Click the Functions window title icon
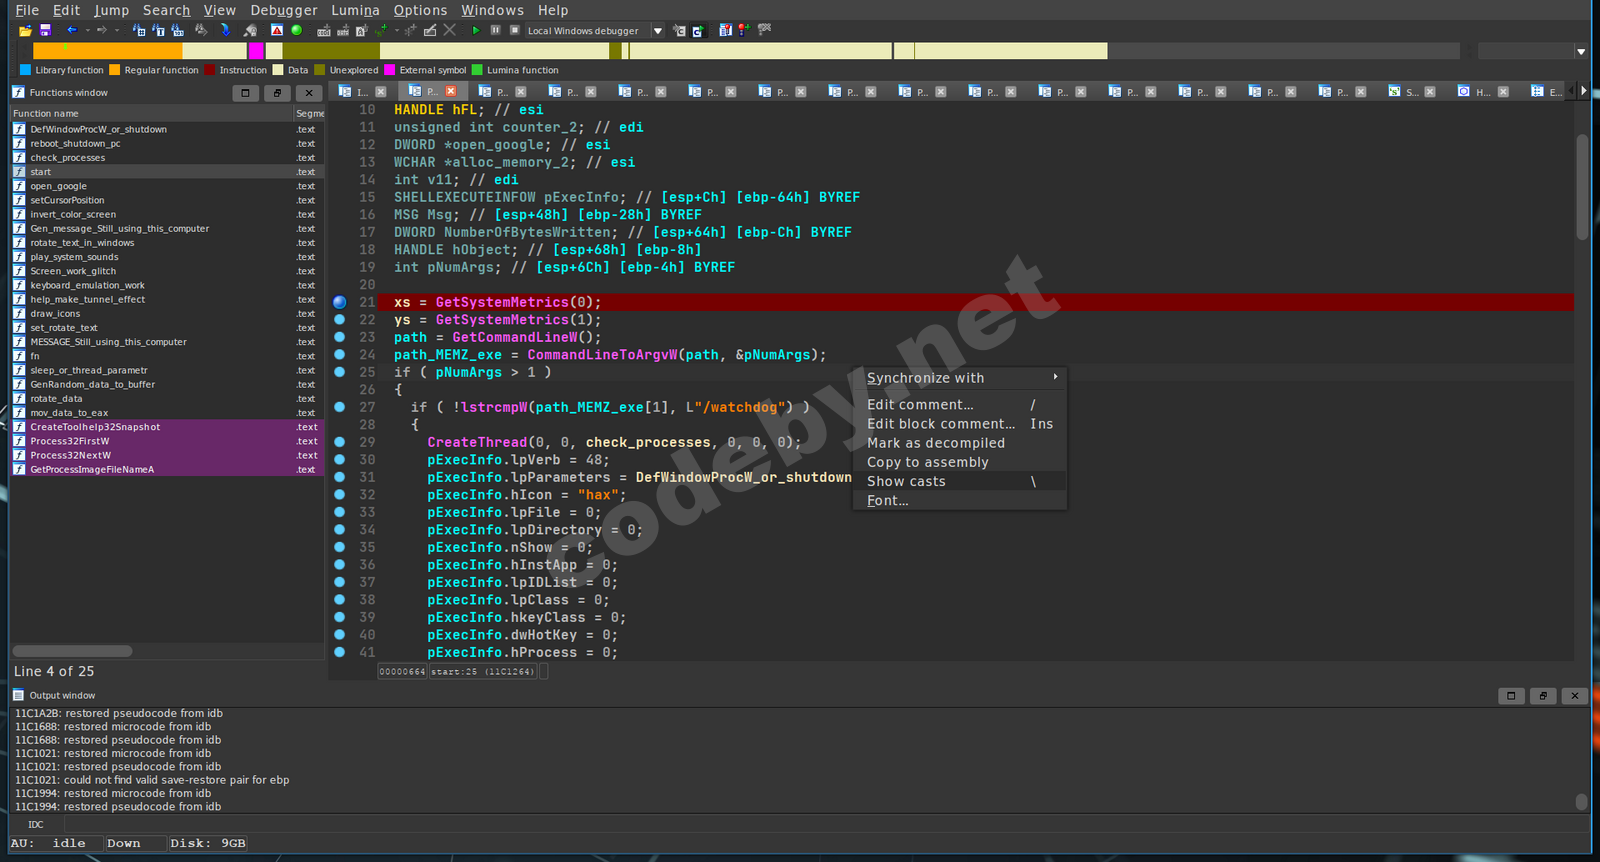This screenshot has width=1600, height=862. pos(18,93)
